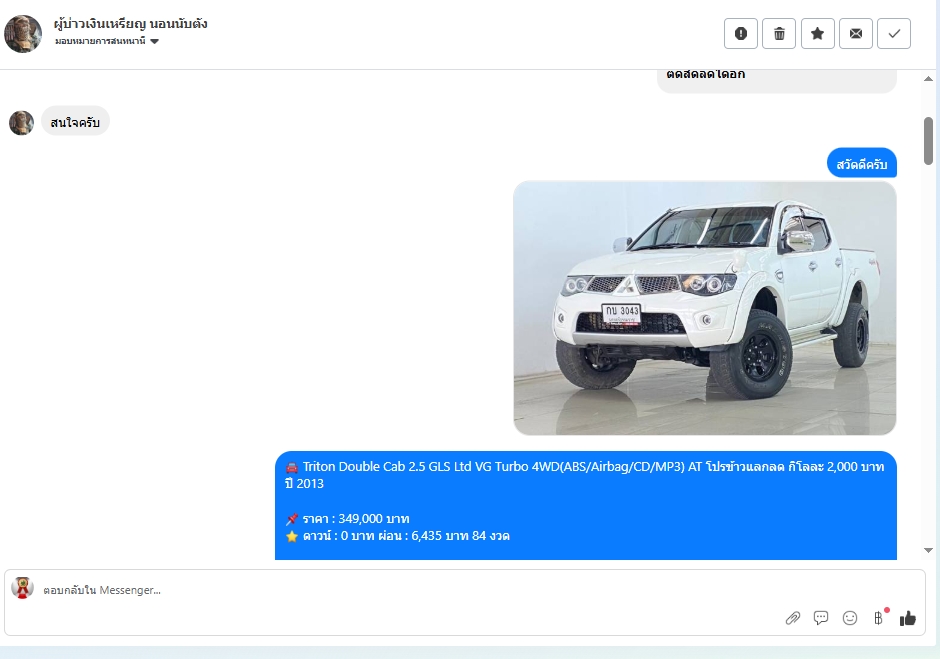Mark conversation unread with envelope icon
940x659 pixels.
click(x=855, y=34)
